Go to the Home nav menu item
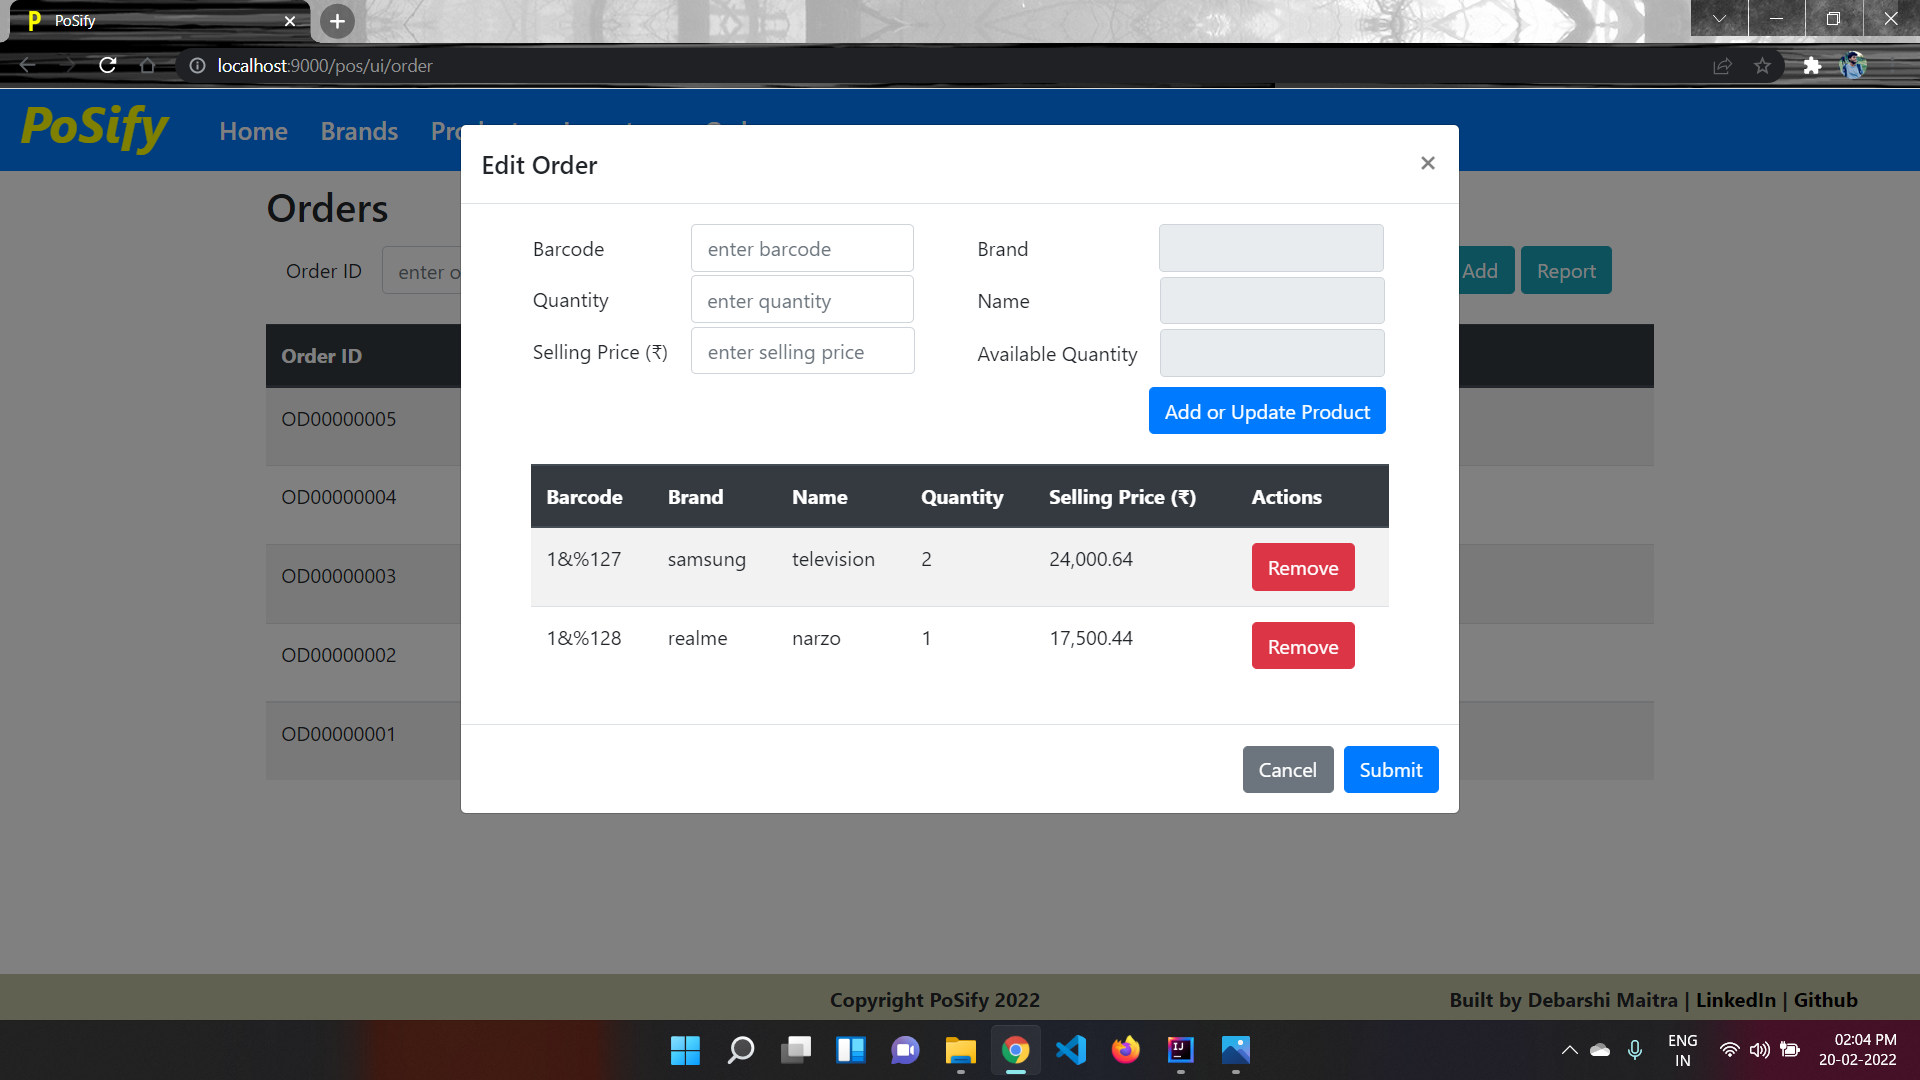The height and width of the screenshot is (1080, 1920). coord(253,131)
